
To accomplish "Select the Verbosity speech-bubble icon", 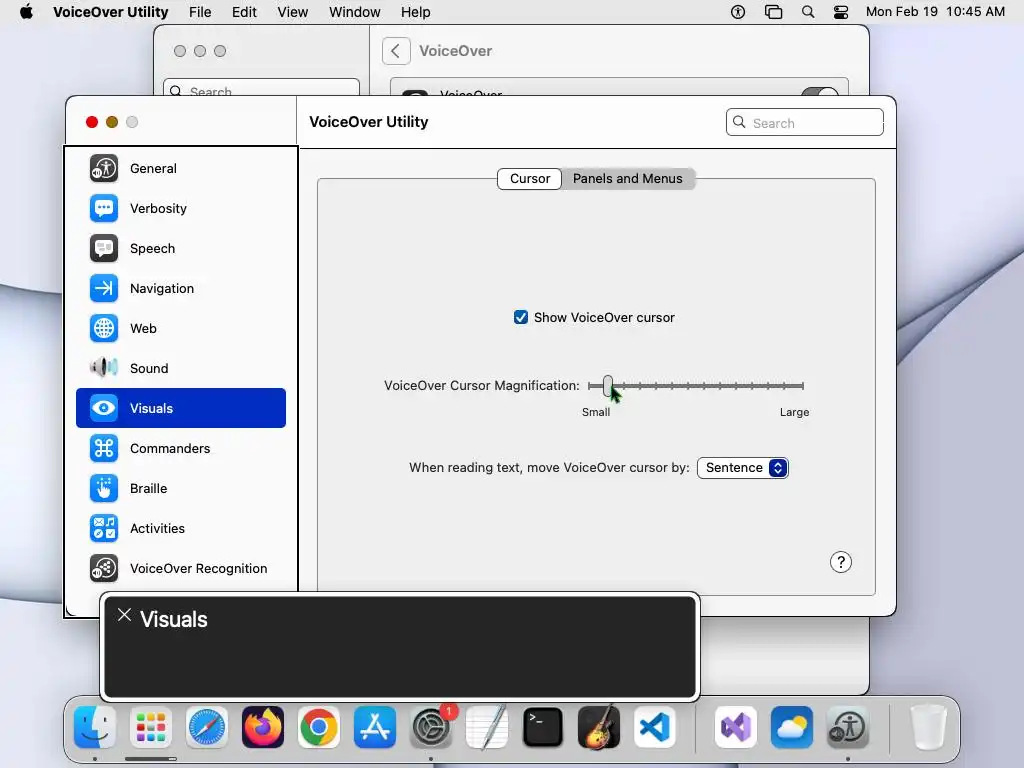I will (104, 208).
